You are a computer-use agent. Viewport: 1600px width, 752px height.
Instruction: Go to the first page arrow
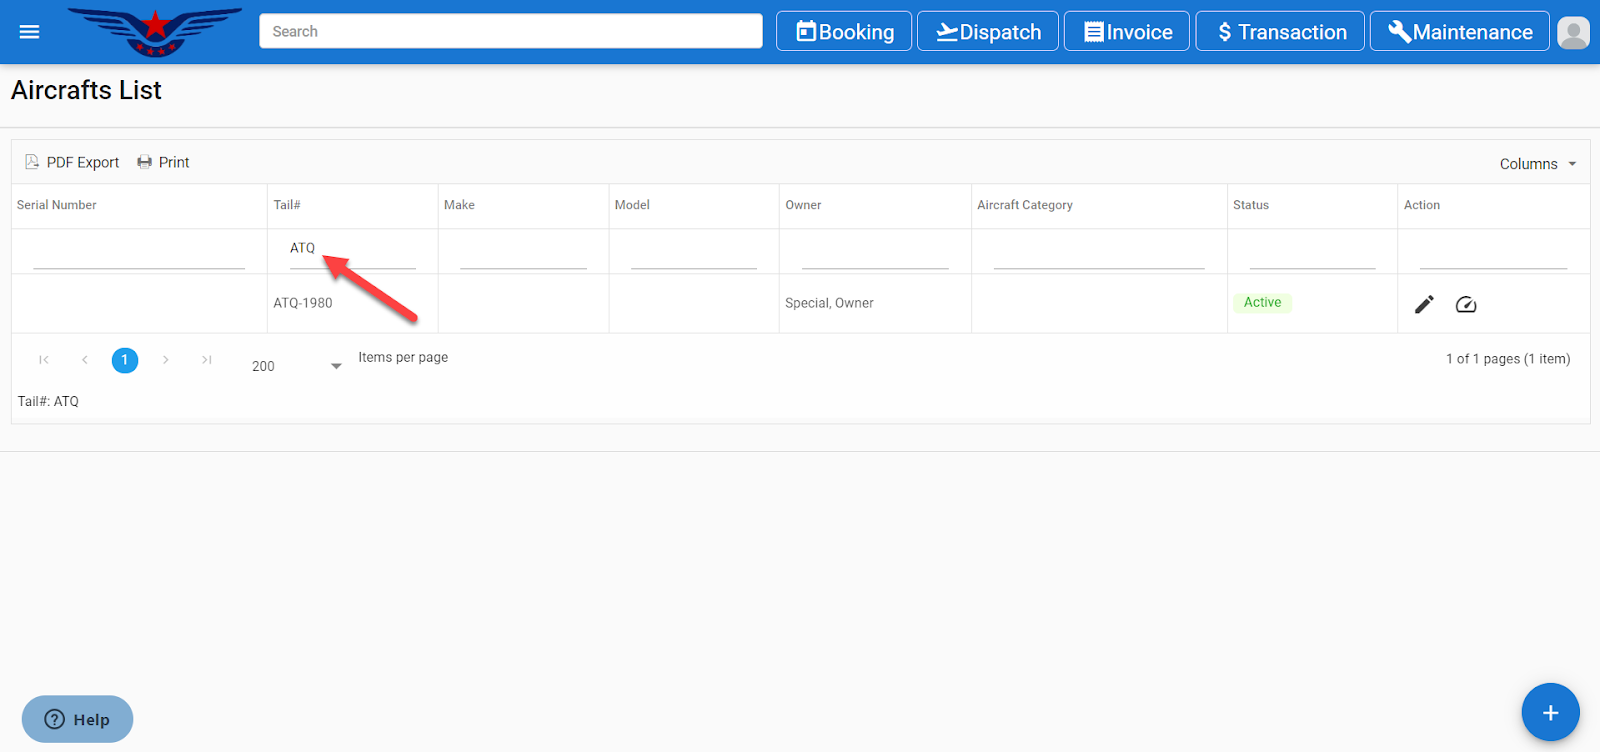pos(44,360)
